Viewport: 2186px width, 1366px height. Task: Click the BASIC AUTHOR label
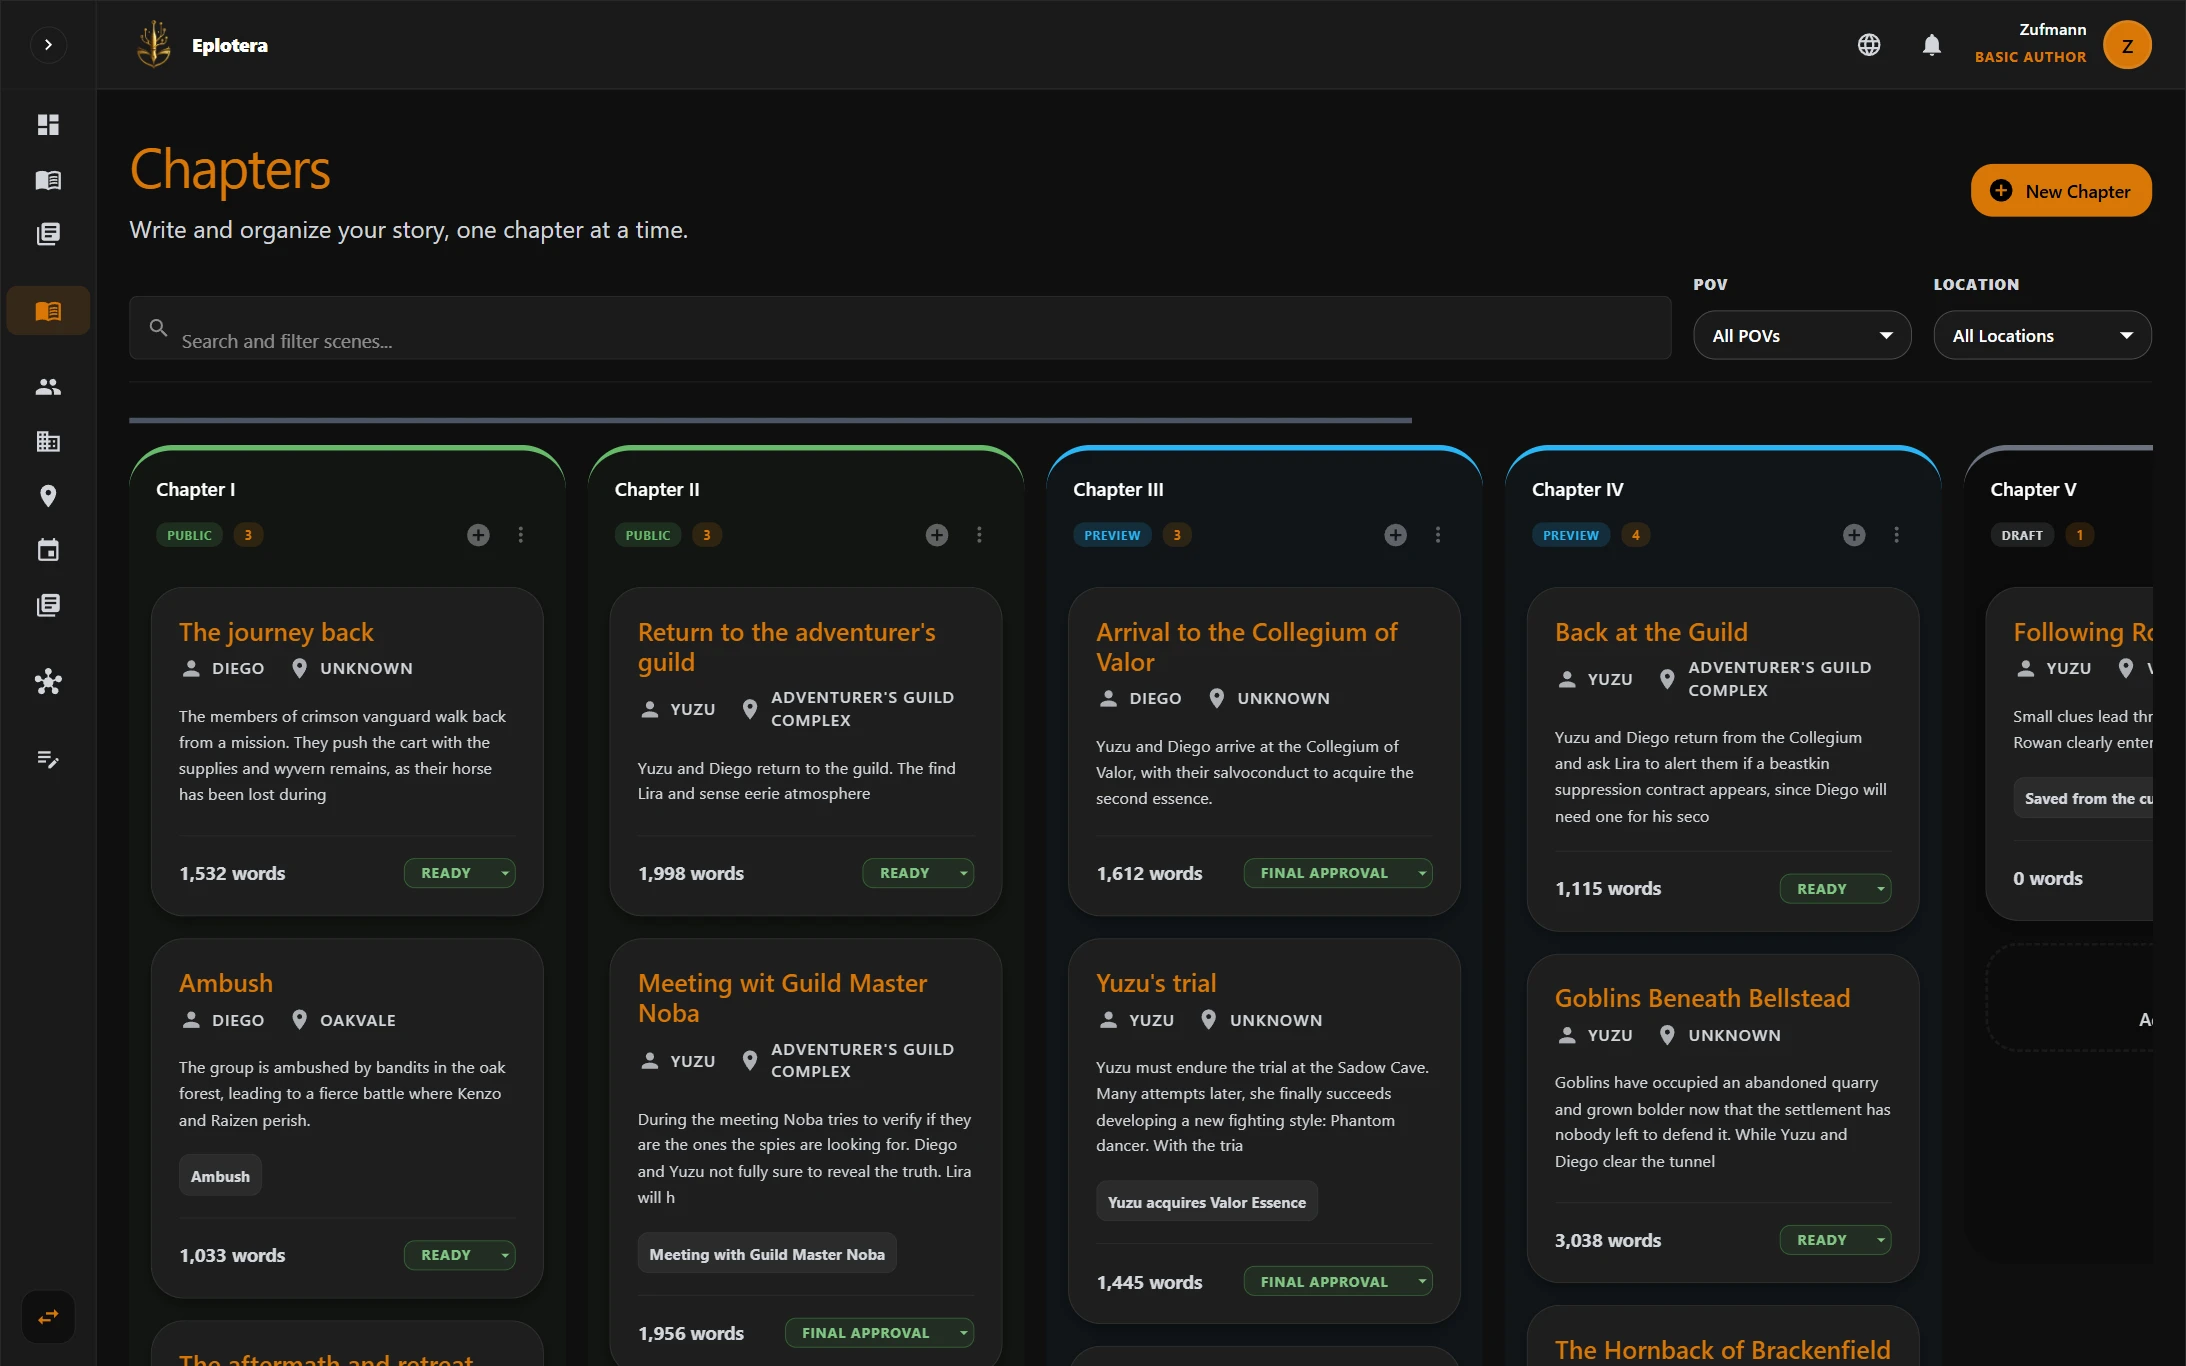point(2030,57)
